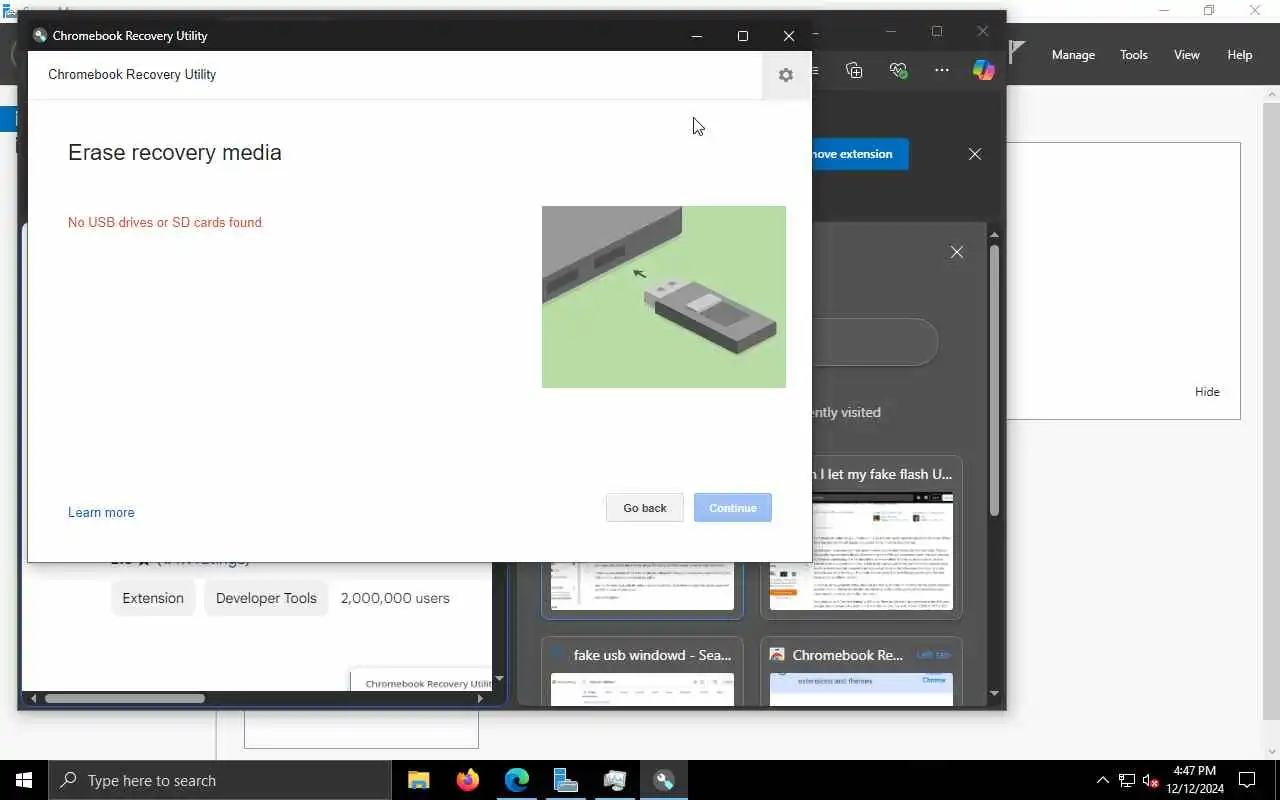Show hidden system tray icons
Image resolution: width=1280 pixels, height=800 pixels.
point(1103,780)
